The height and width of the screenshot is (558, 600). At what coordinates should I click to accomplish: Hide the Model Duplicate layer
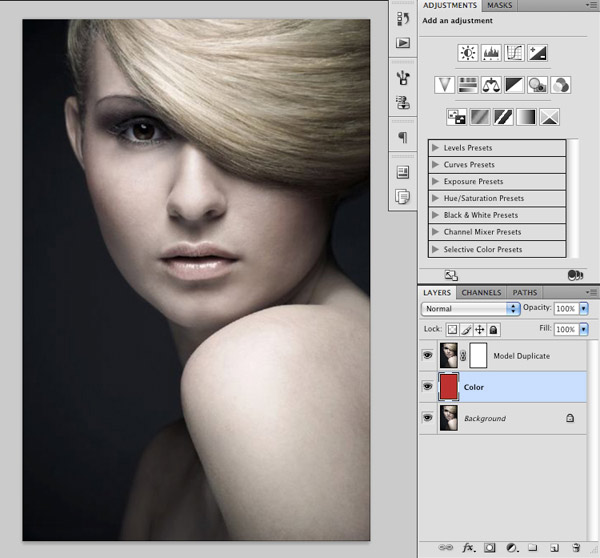point(428,355)
